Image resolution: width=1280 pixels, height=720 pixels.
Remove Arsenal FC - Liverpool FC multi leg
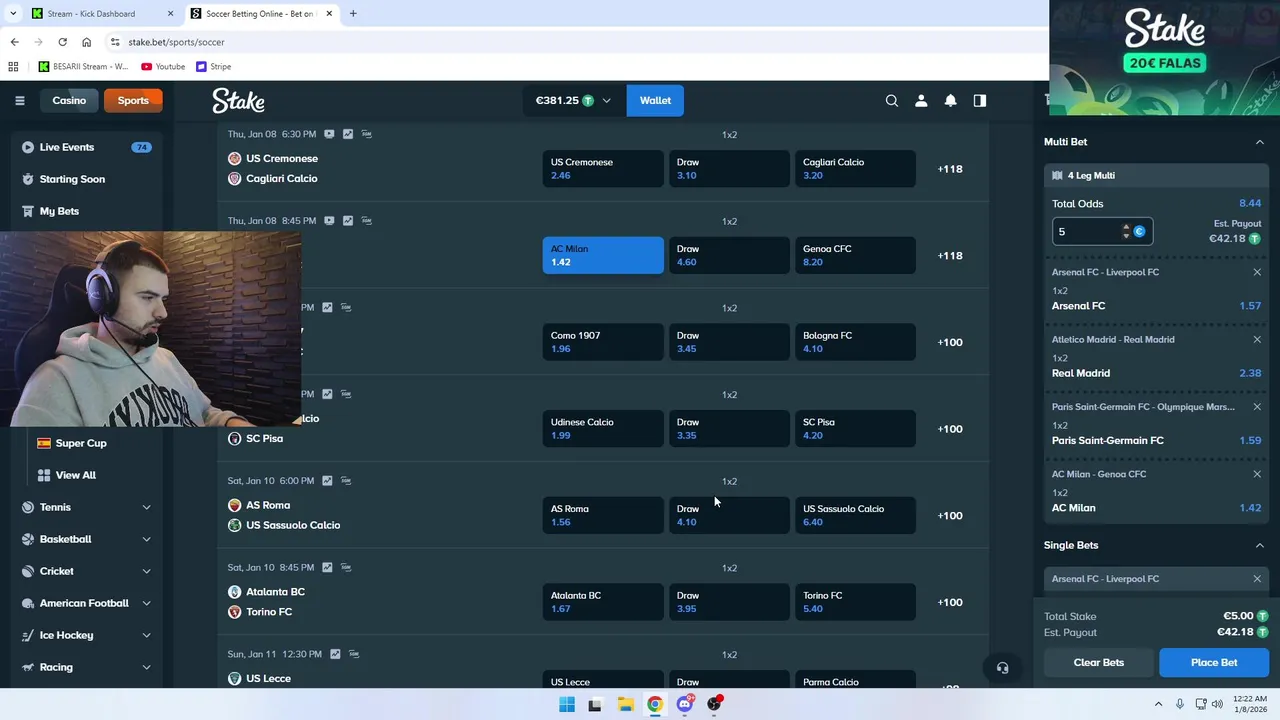point(1257,272)
